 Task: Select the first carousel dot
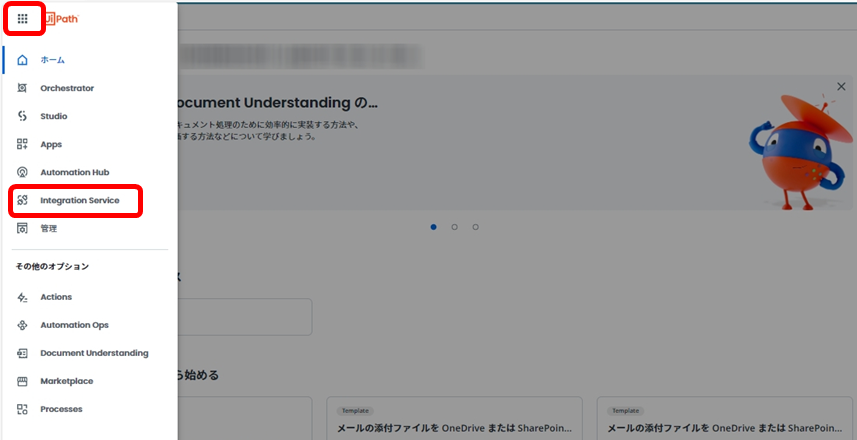(433, 227)
